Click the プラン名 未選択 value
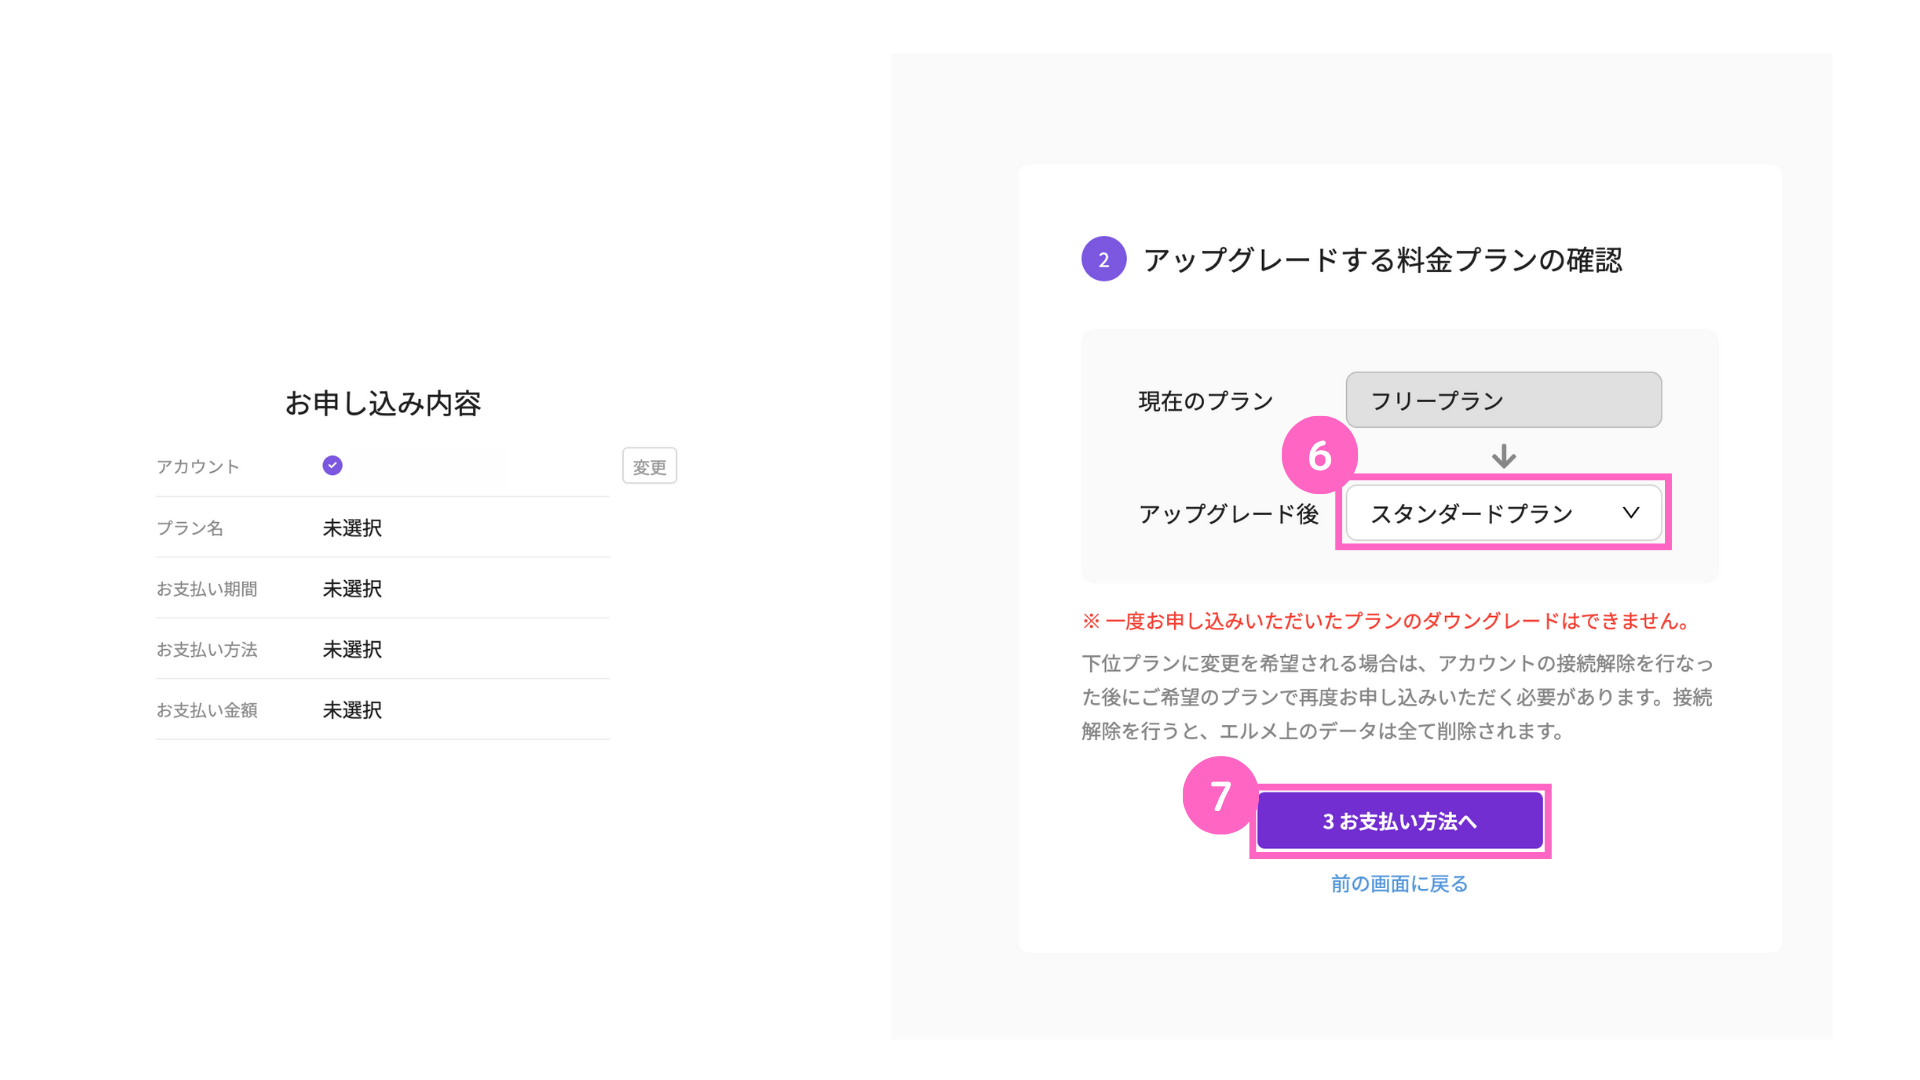Screen dimensions: 1920x1080 pos(352,528)
